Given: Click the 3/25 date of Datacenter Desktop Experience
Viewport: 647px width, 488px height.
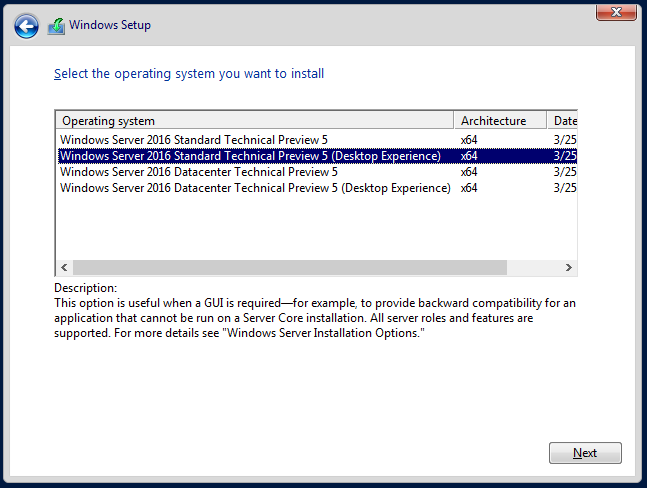Looking at the screenshot, I should (x=565, y=188).
